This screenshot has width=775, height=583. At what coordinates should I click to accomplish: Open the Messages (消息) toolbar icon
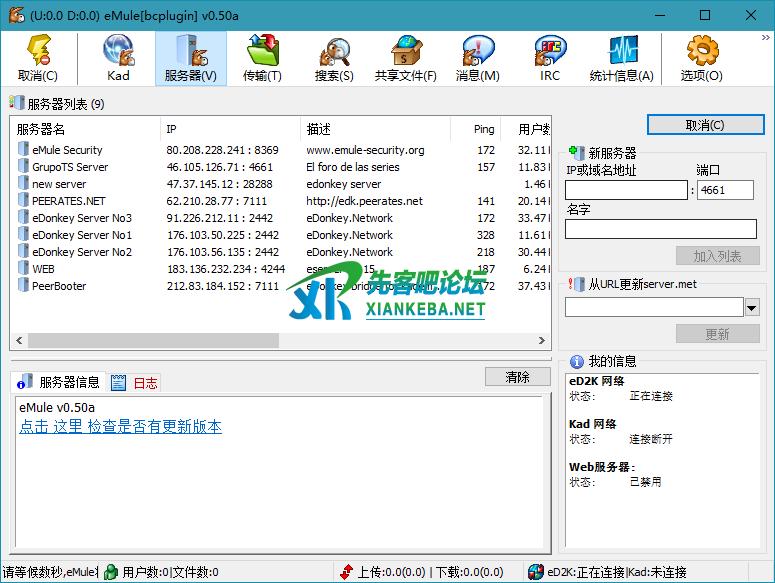477,58
